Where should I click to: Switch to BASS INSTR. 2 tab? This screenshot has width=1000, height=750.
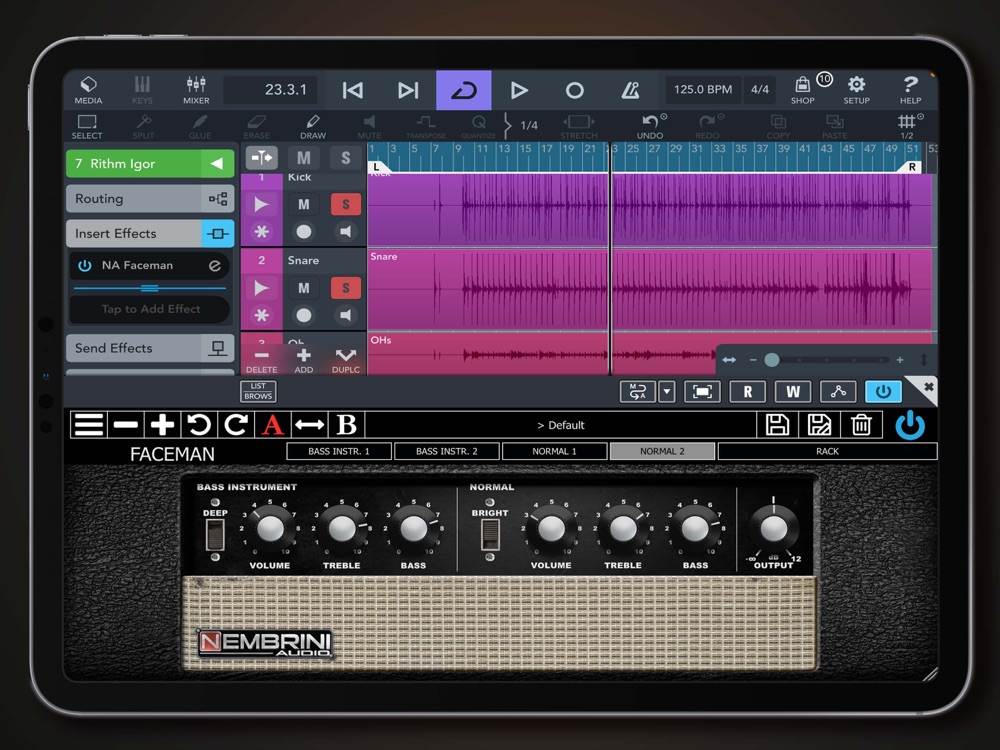pyautogui.click(x=446, y=451)
